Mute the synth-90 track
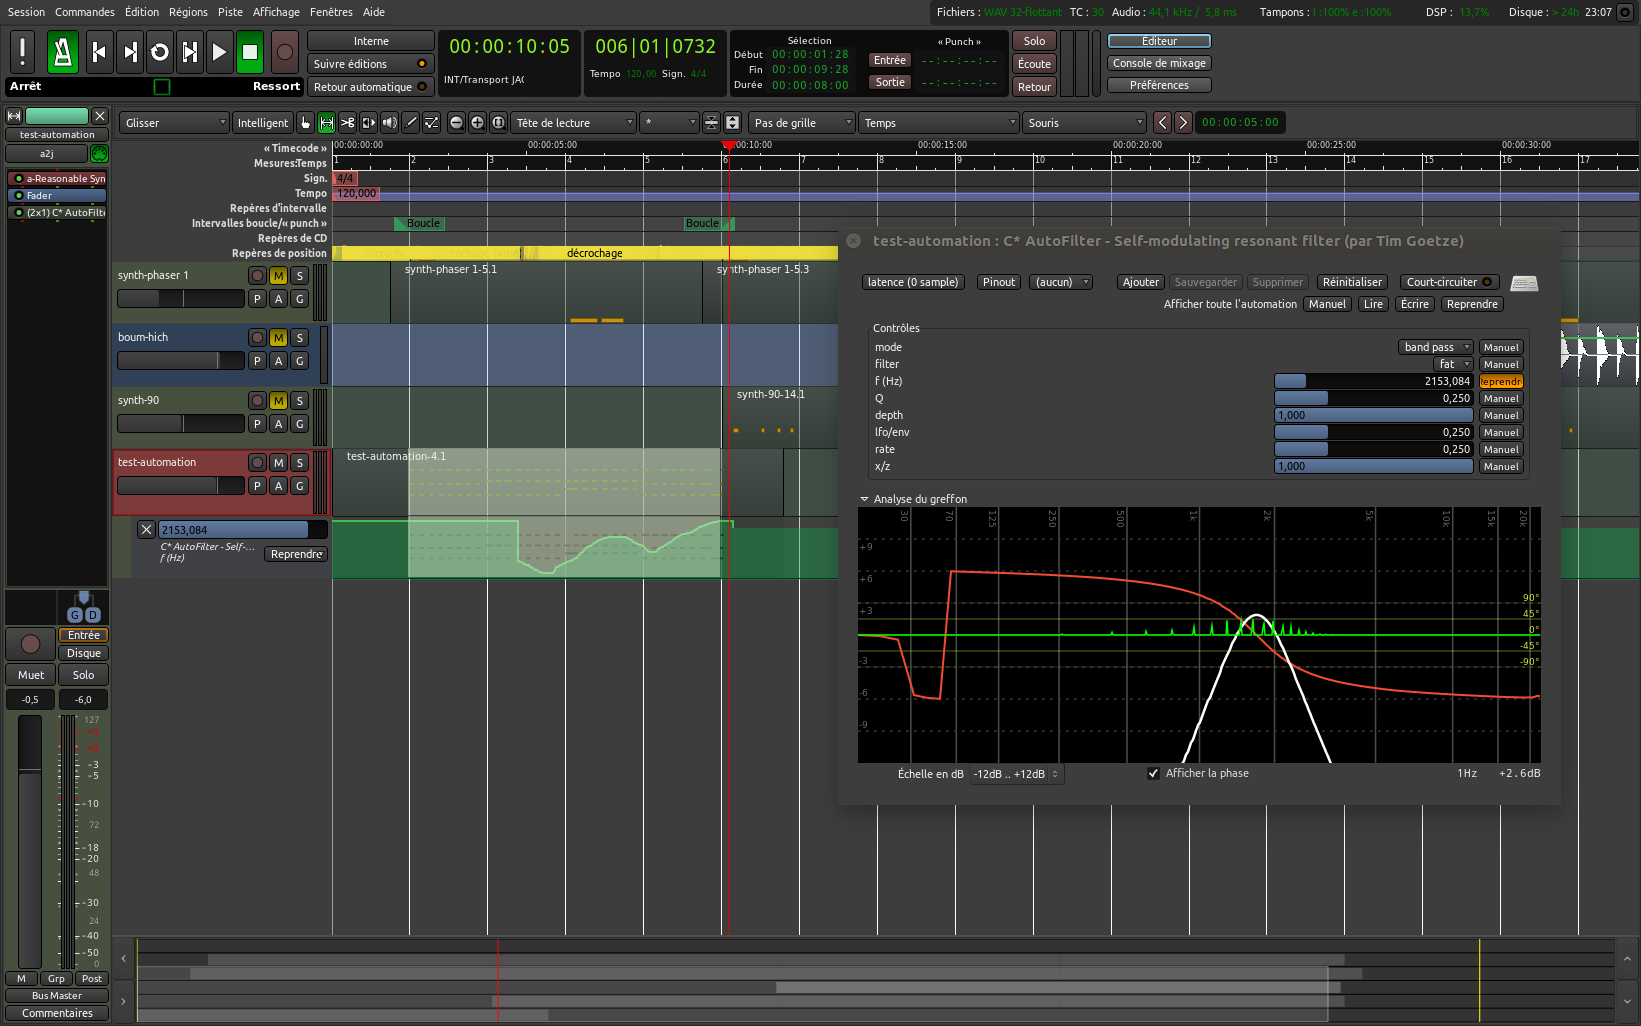 point(278,401)
